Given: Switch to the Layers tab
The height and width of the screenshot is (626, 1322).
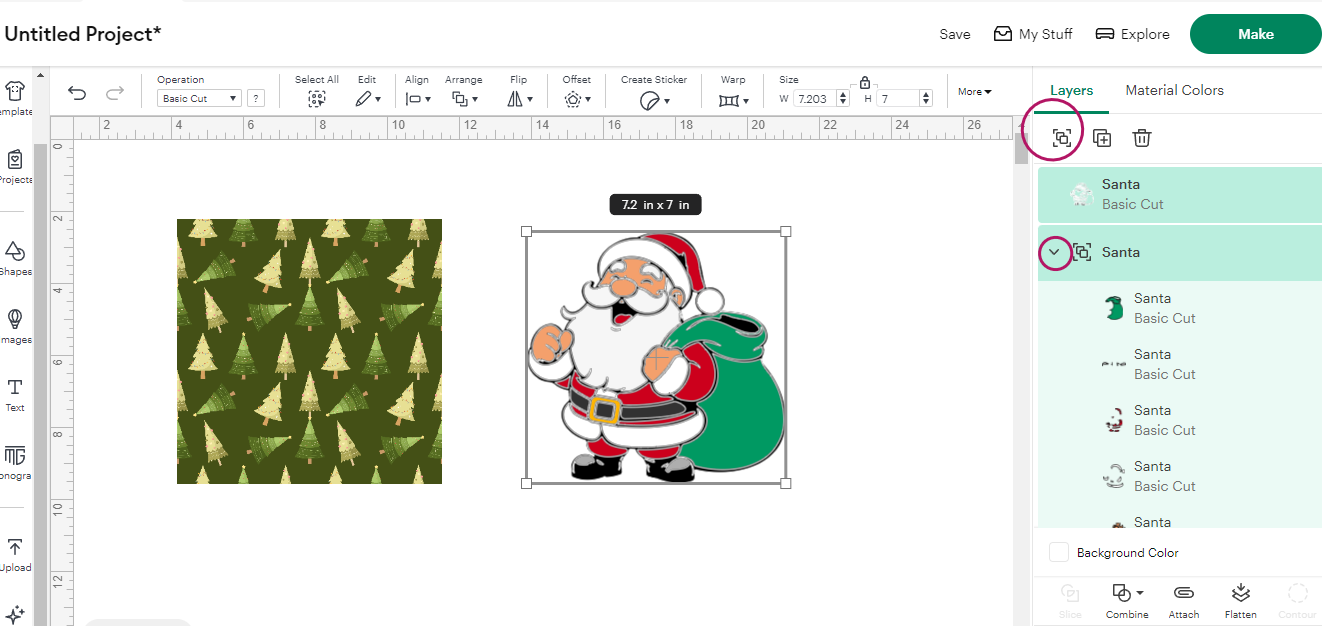Looking at the screenshot, I should 1071,90.
